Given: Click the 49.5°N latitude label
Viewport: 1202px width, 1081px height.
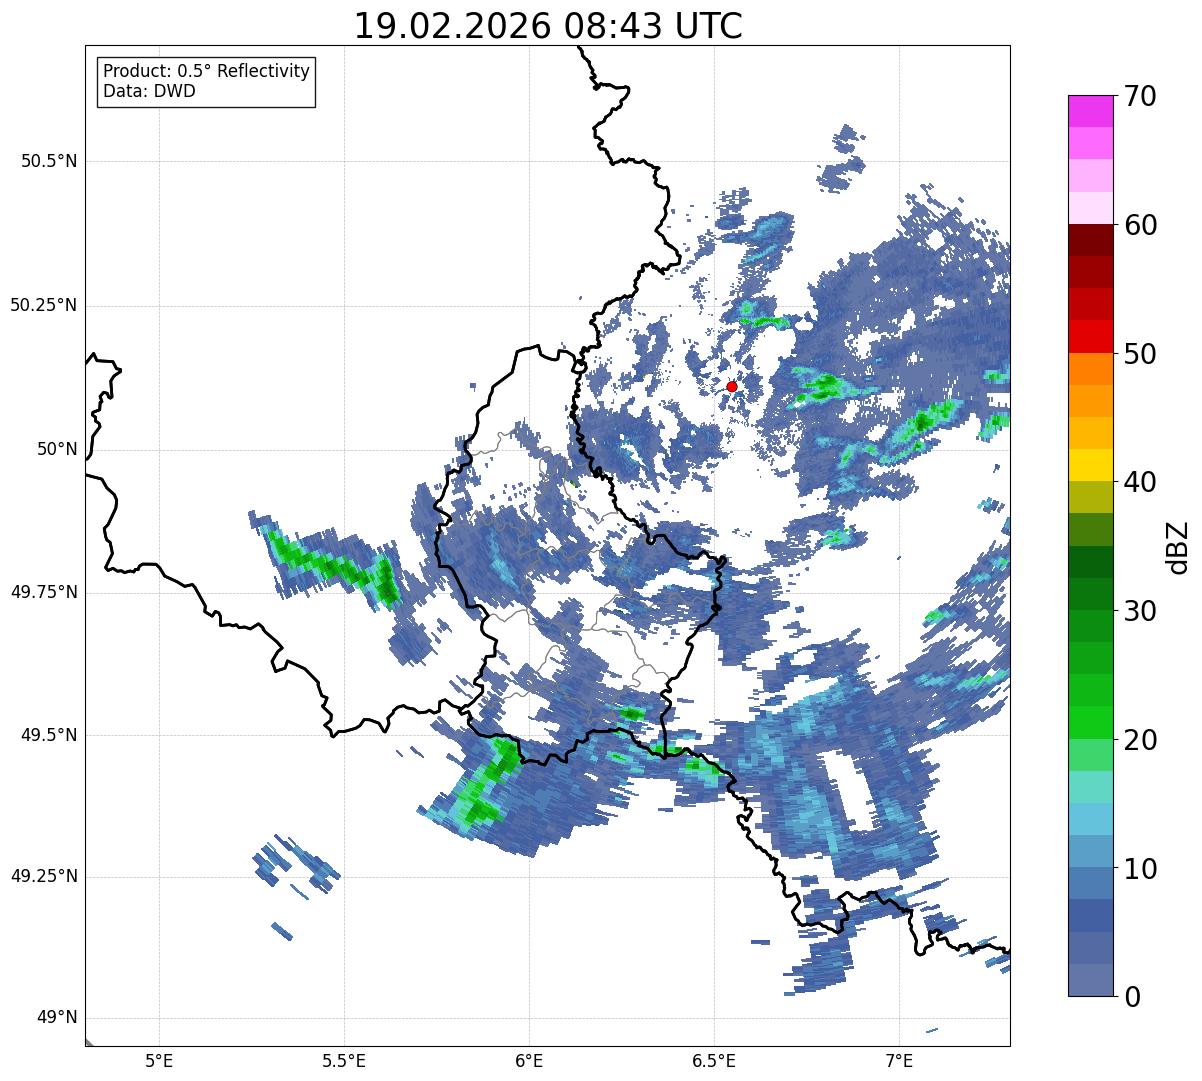Looking at the screenshot, I should [x=49, y=735].
